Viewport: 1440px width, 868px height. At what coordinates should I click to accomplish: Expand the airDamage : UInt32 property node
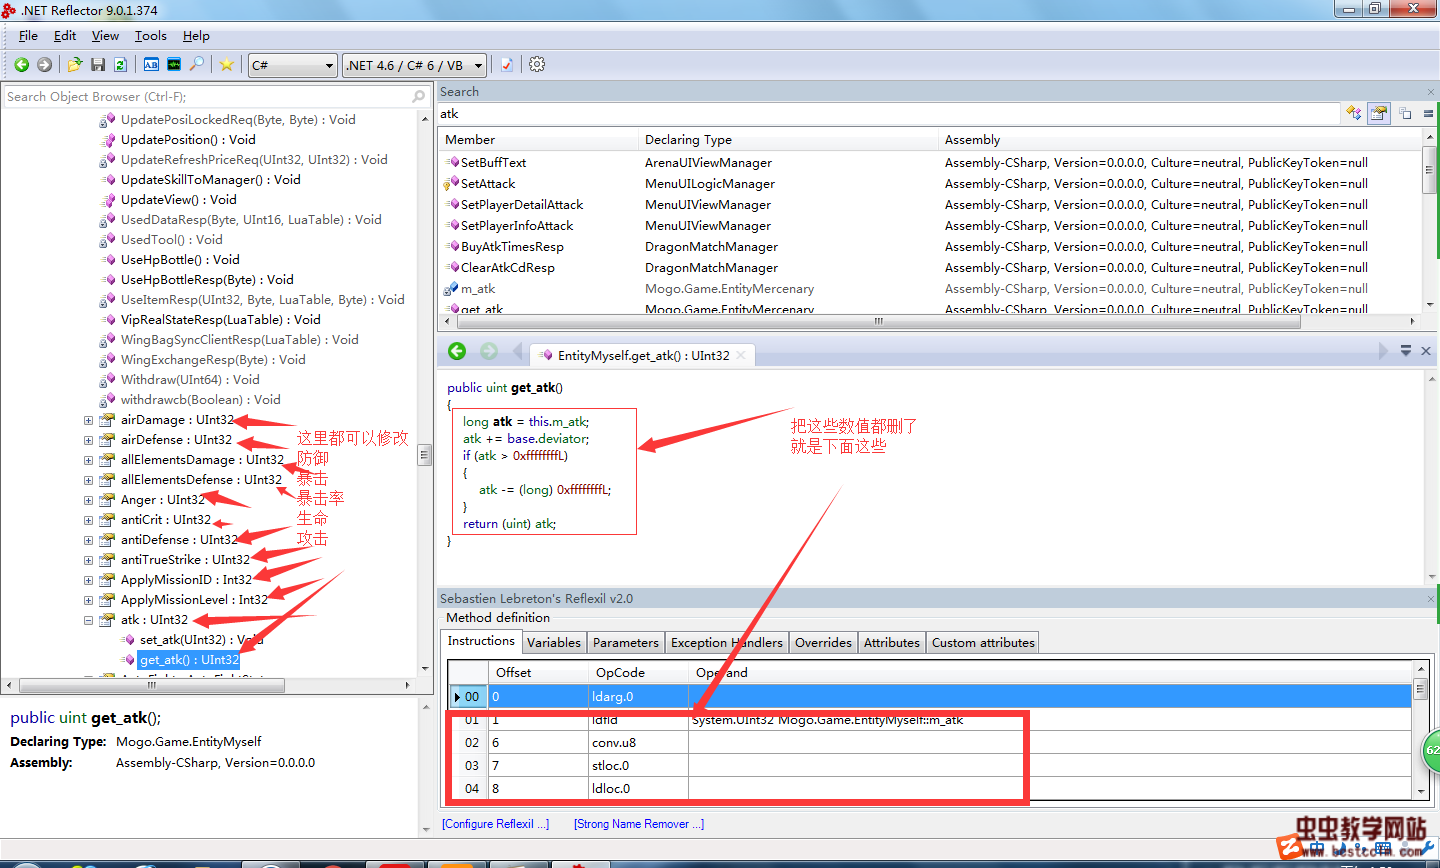(88, 420)
